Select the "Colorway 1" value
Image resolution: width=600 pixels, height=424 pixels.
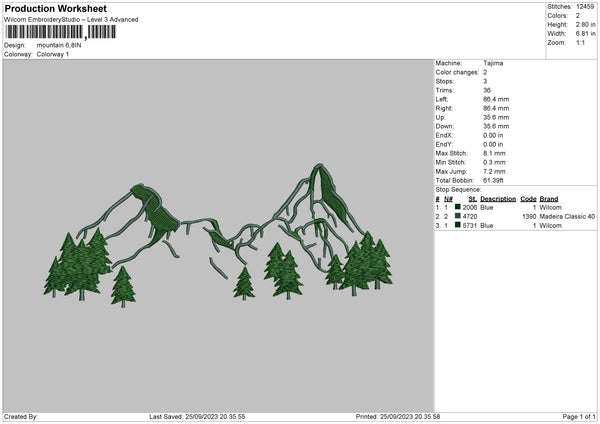tap(53, 54)
